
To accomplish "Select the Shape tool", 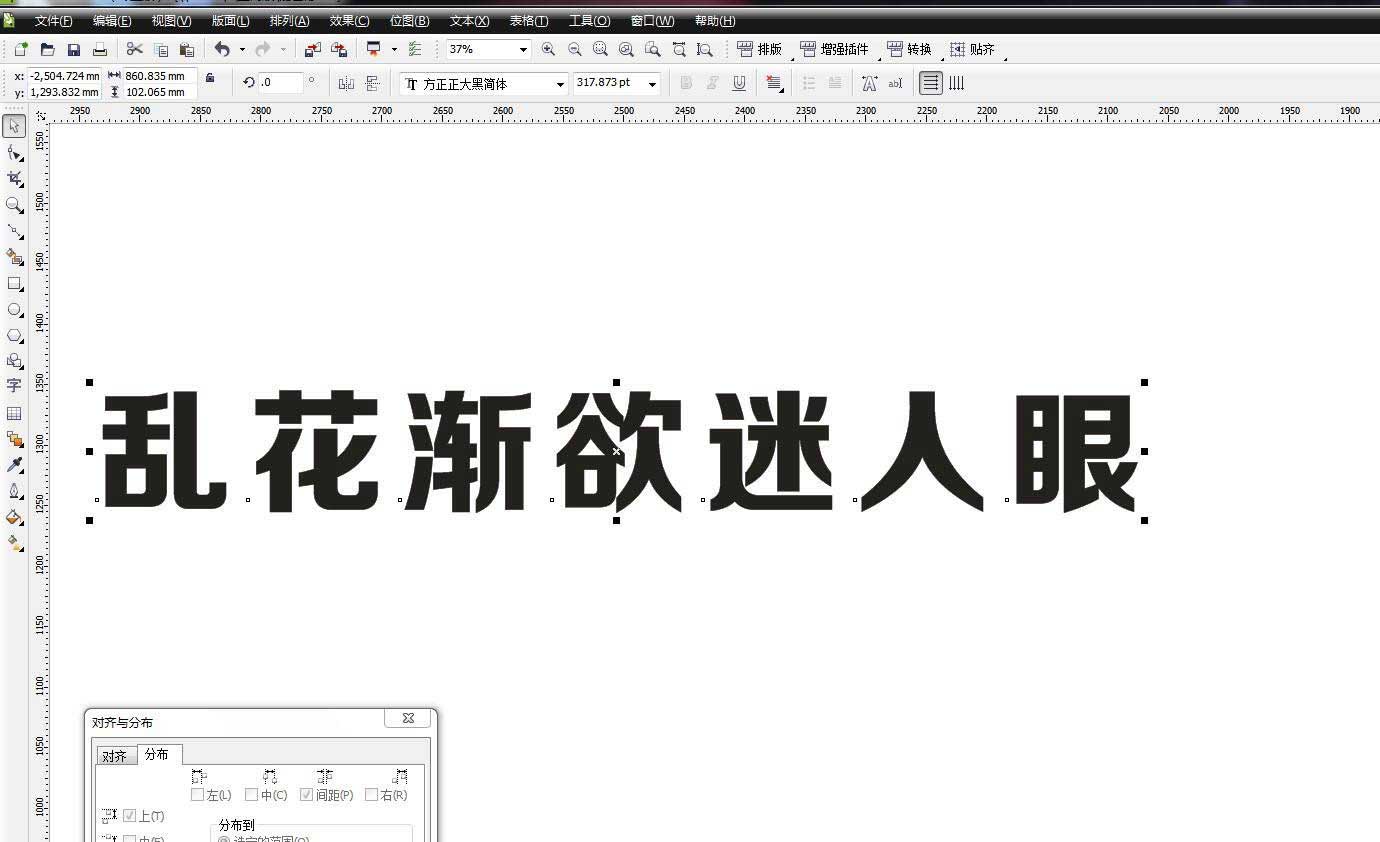I will 14,152.
